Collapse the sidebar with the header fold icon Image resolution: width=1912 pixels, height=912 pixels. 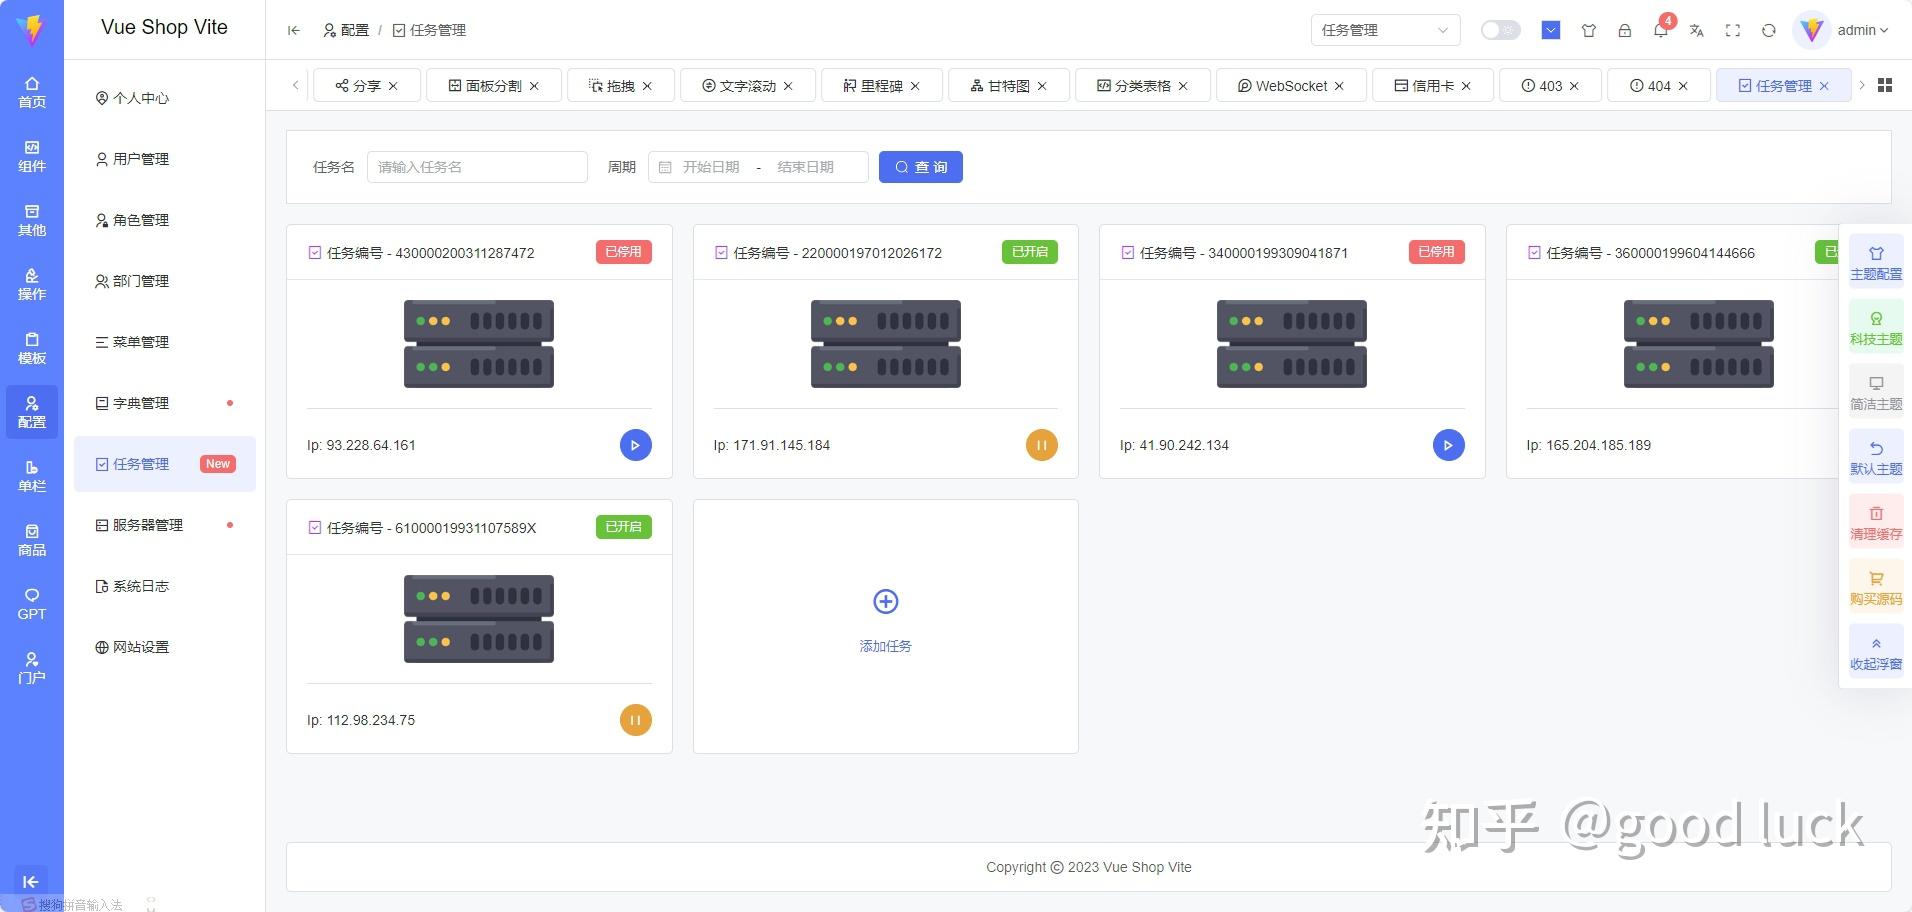click(294, 30)
